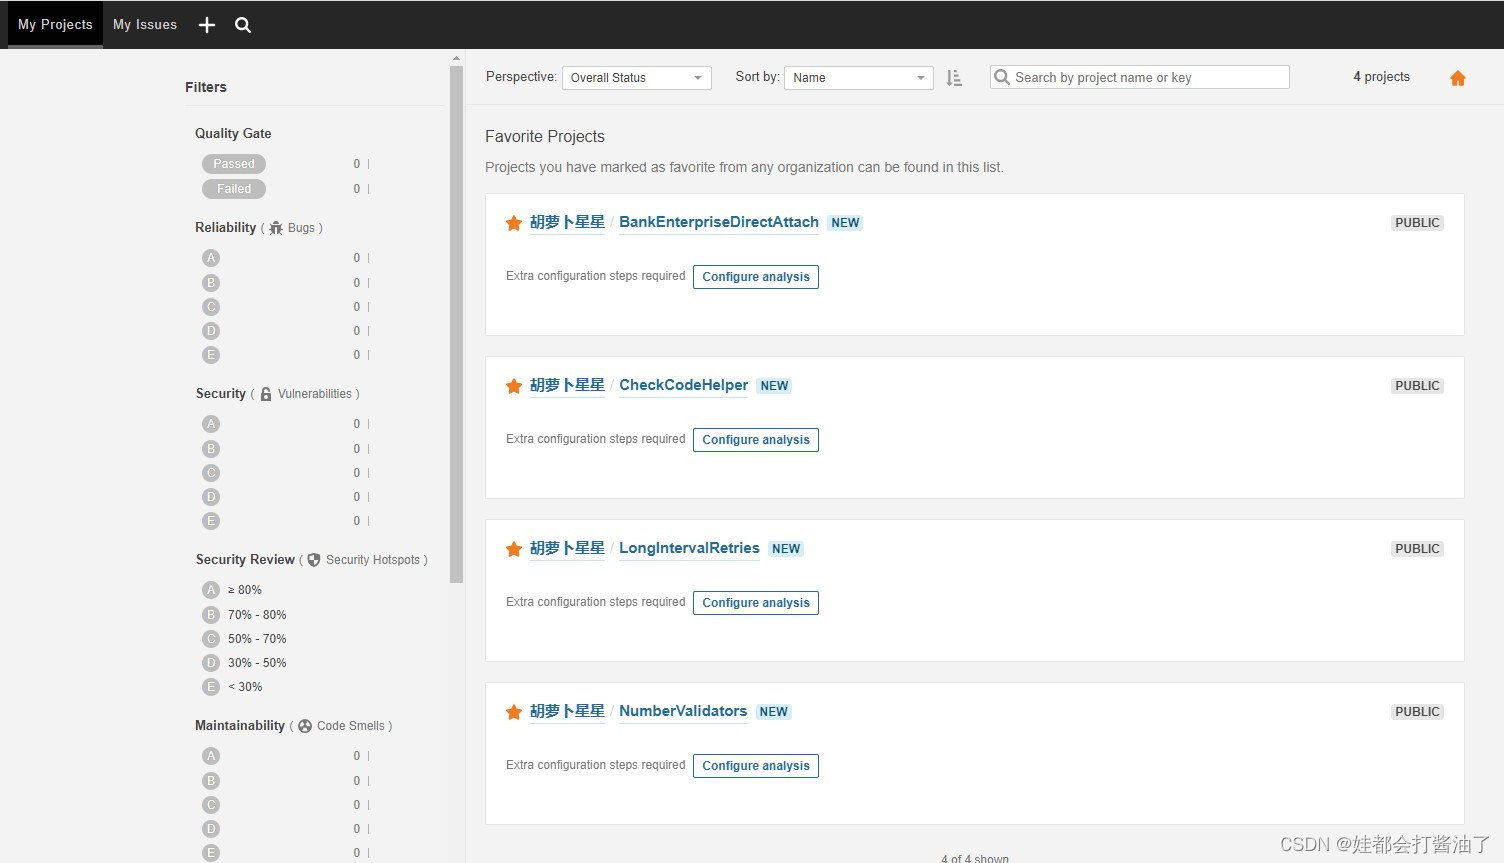Configure analysis for BankEnterpriseDirectAttach
The height and width of the screenshot is (863, 1504).
coord(756,277)
